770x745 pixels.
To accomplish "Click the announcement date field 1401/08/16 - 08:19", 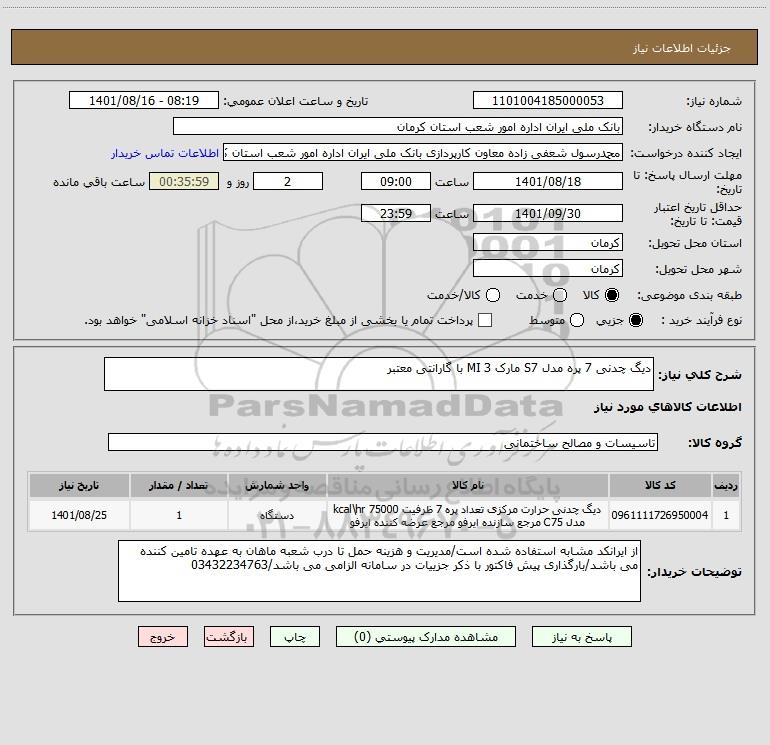I will pos(144,101).
